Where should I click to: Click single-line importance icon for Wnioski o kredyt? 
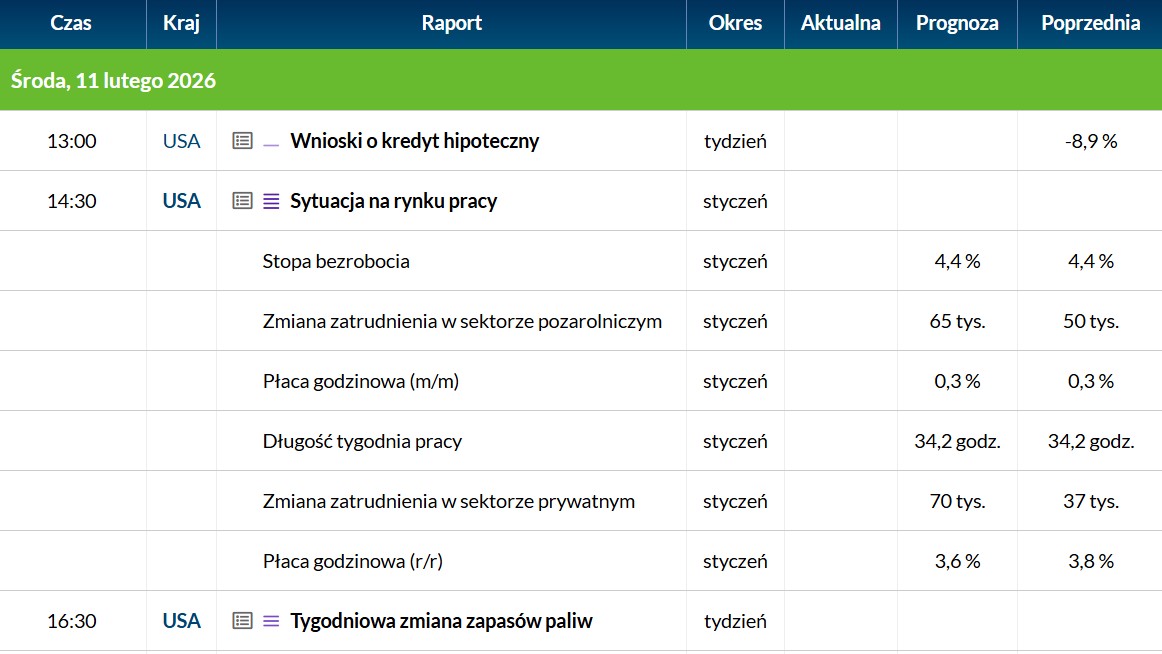pyautogui.click(x=271, y=142)
